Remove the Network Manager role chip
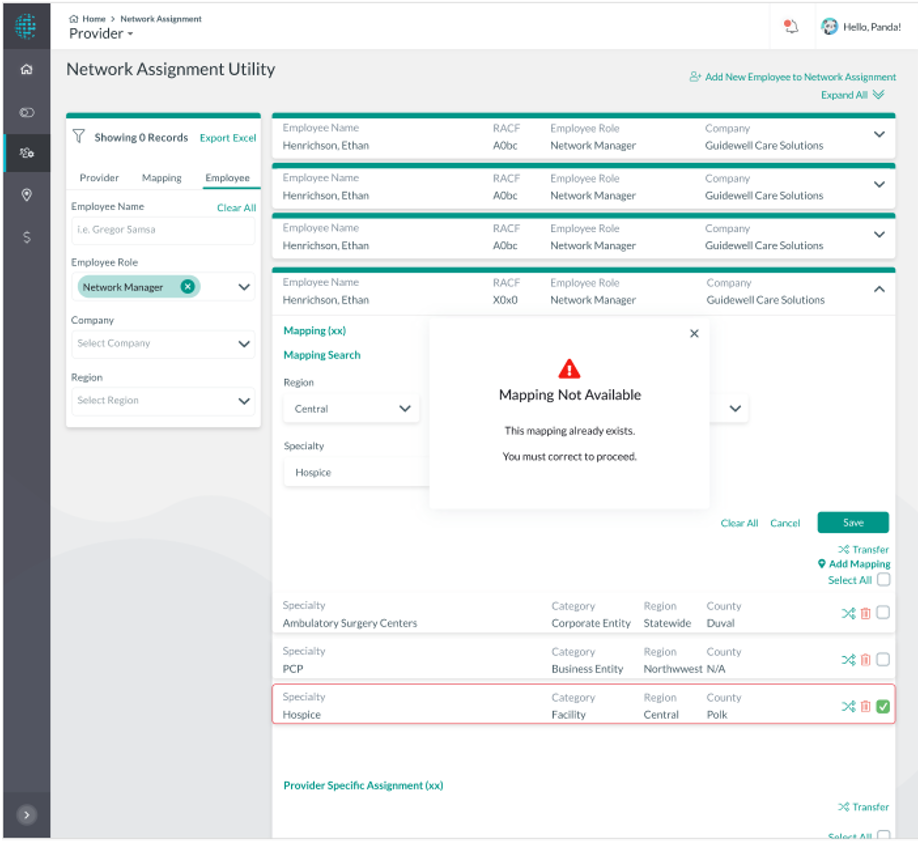The height and width of the screenshot is (841, 918). coord(187,286)
